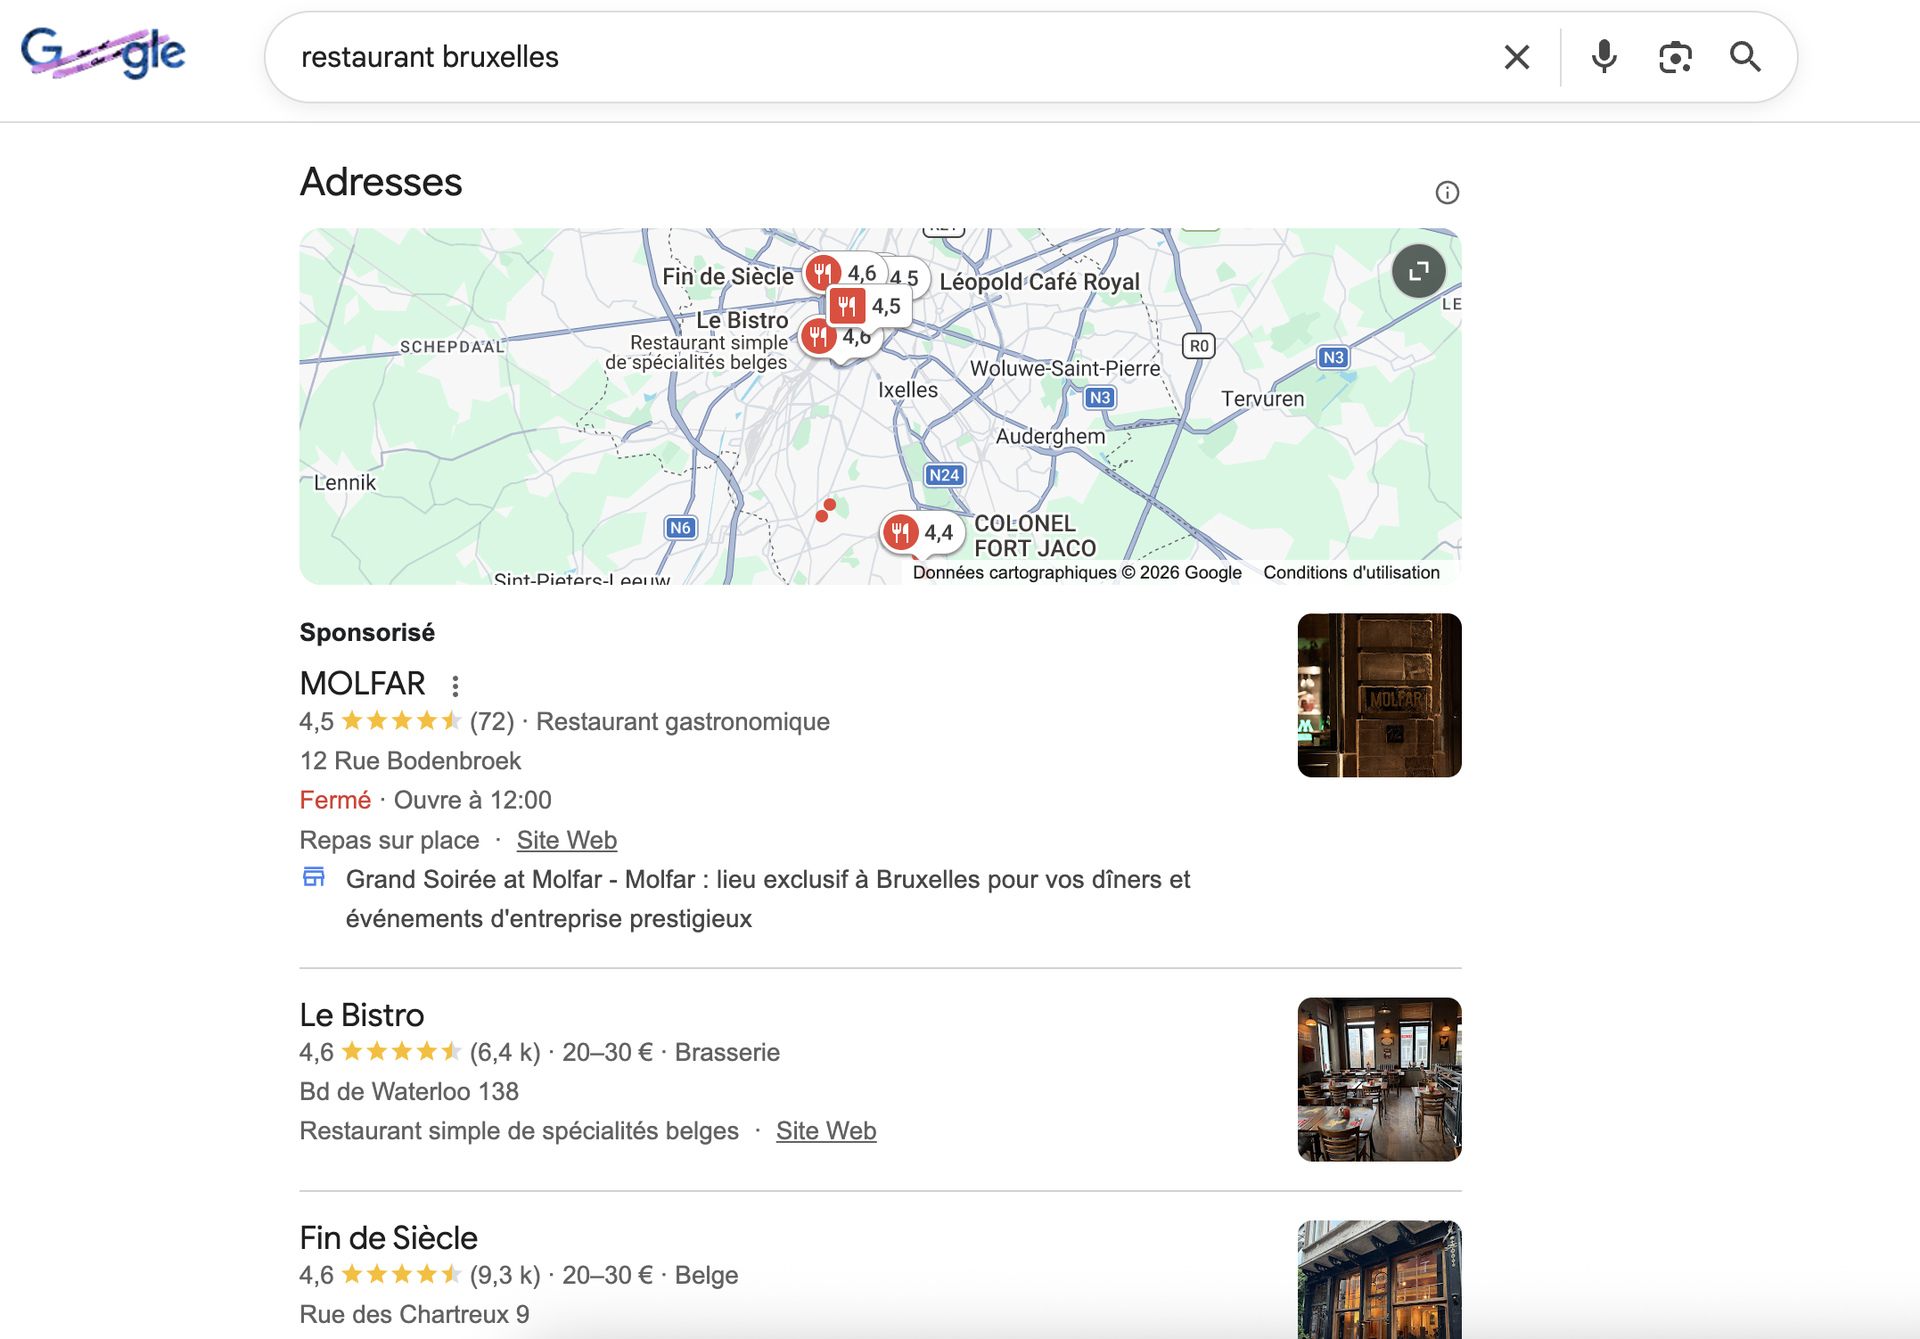The height and width of the screenshot is (1339, 1920).
Task: Open info icon next to Adresses heading
Action: 1447,192
